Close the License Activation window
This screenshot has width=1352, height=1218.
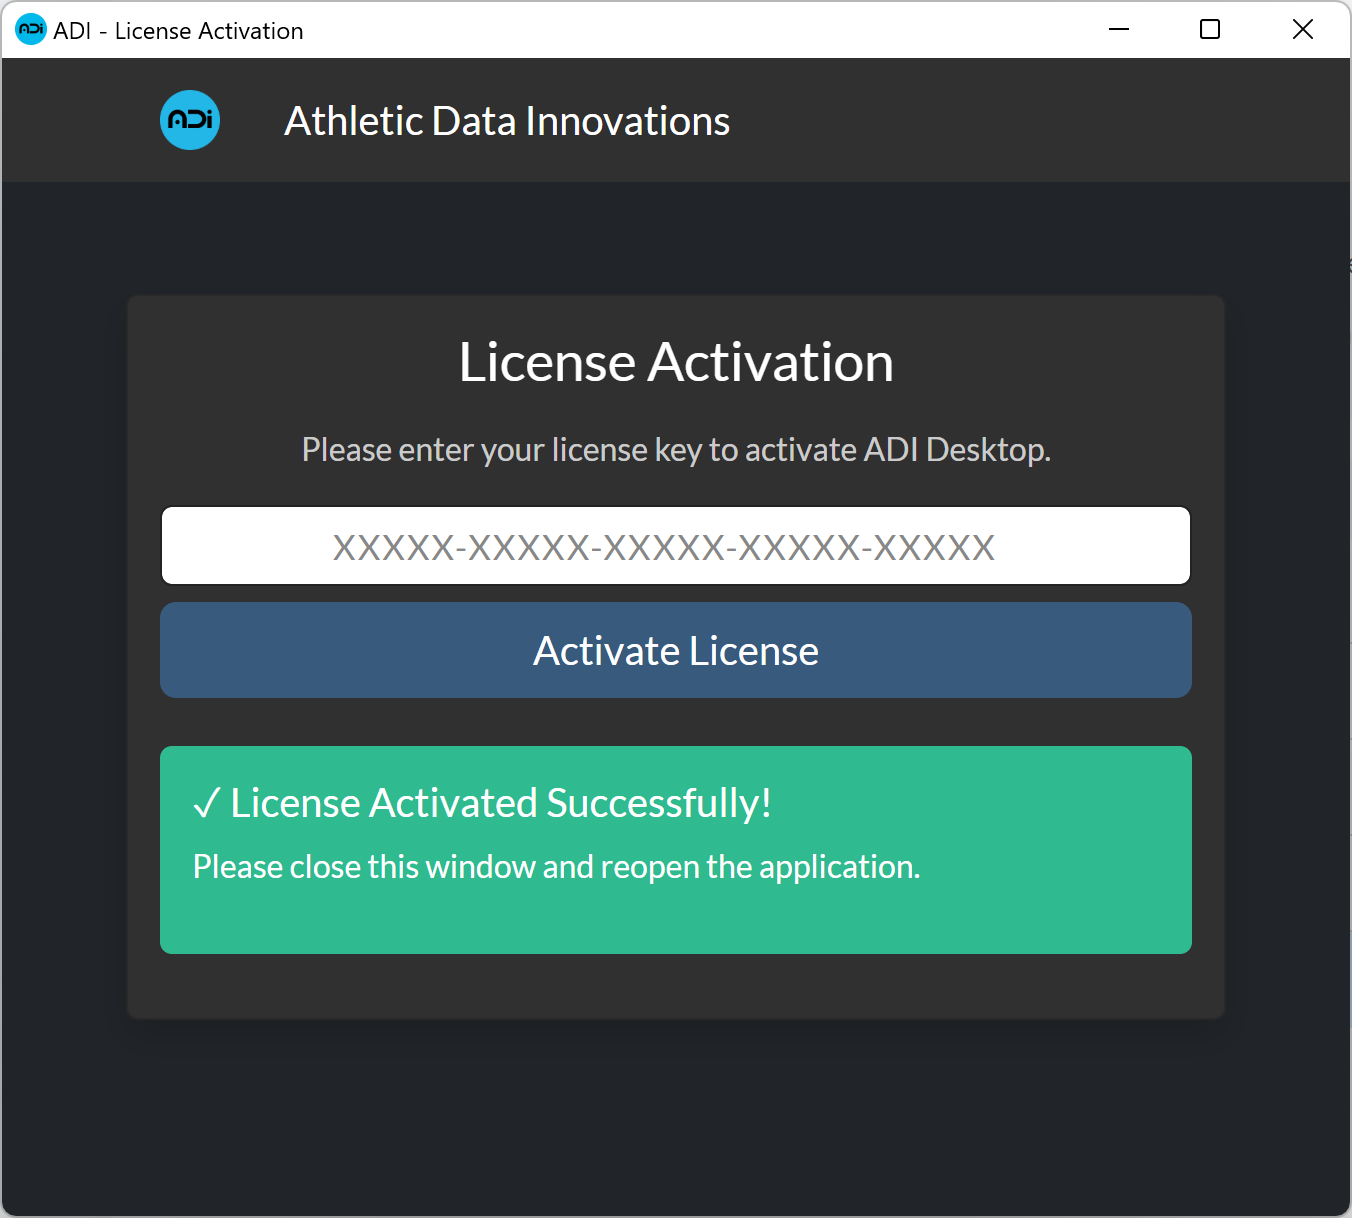[x=1303, y=30]
